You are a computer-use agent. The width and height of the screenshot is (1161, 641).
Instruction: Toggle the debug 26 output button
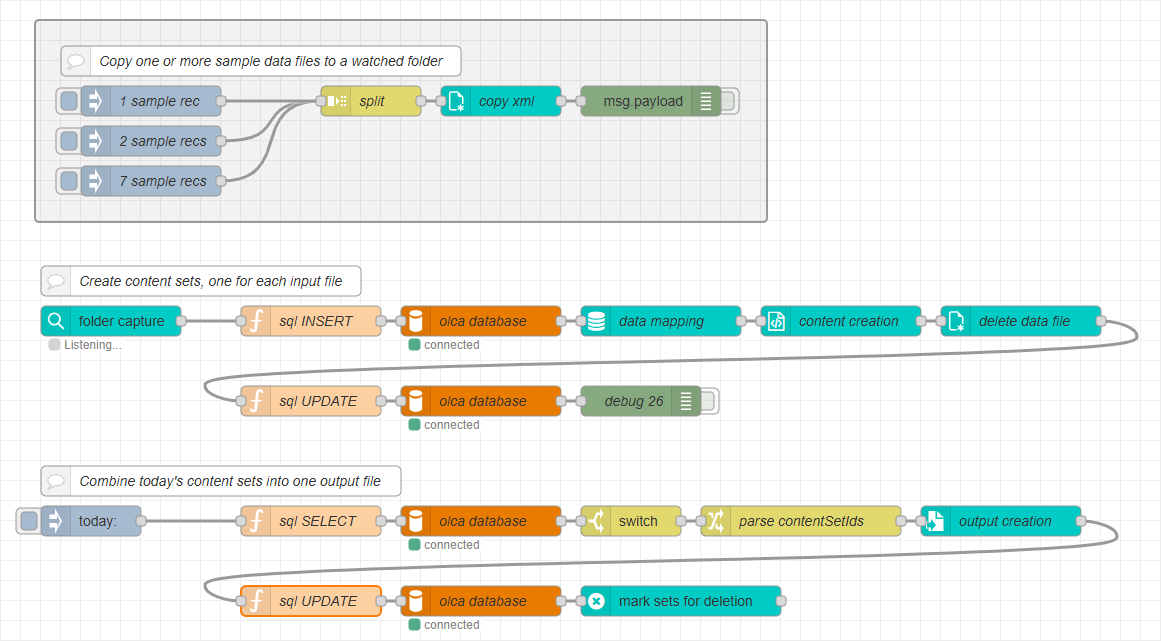708,401
